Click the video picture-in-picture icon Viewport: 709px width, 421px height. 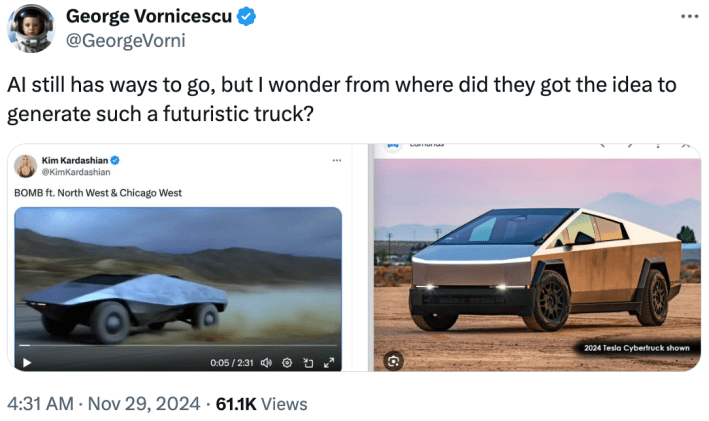[308, 362]
